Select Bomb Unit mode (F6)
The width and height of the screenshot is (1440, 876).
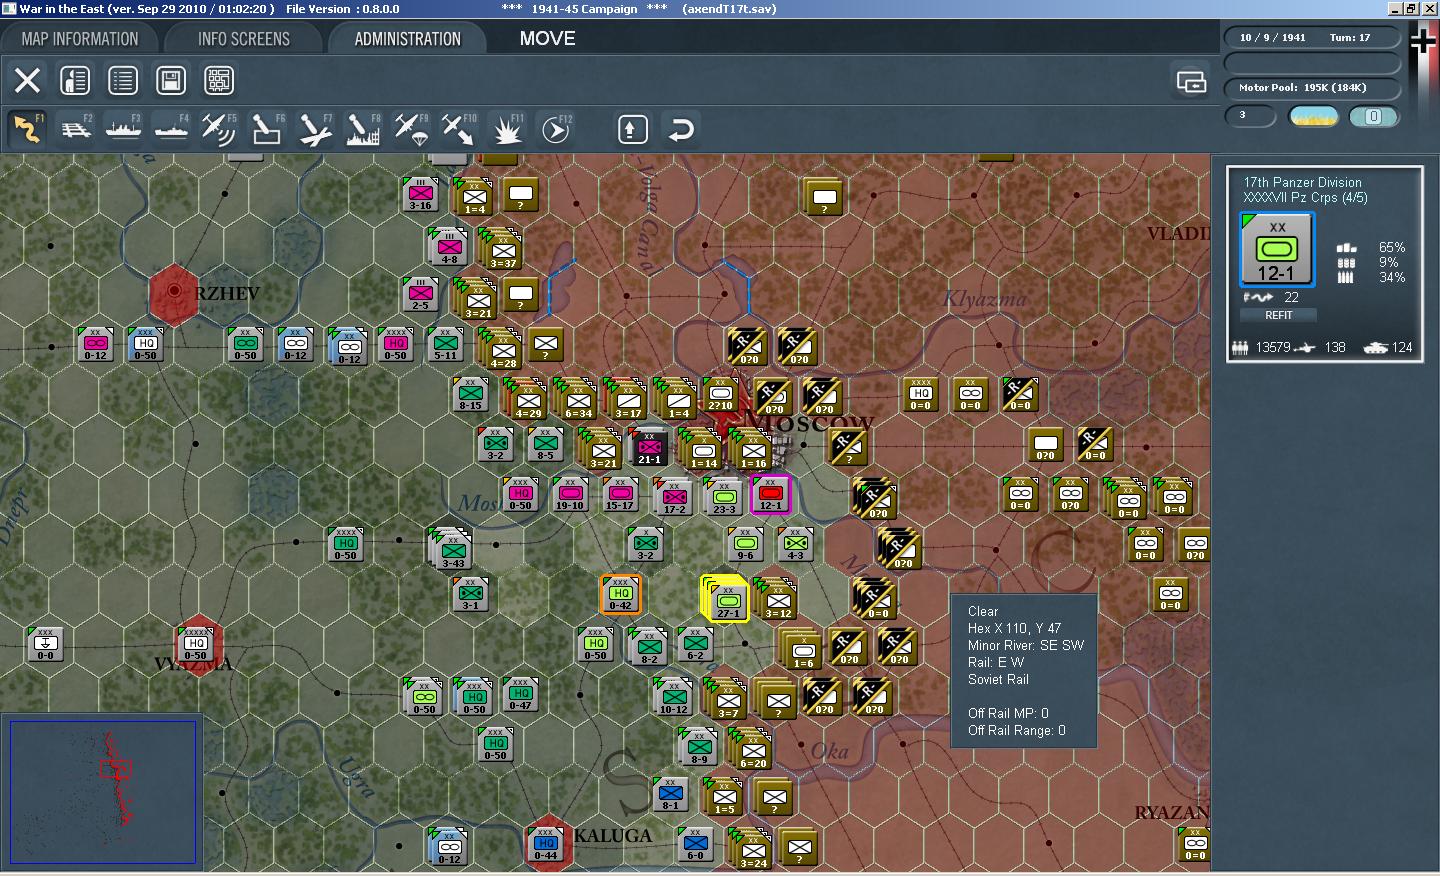coord(267,129)
